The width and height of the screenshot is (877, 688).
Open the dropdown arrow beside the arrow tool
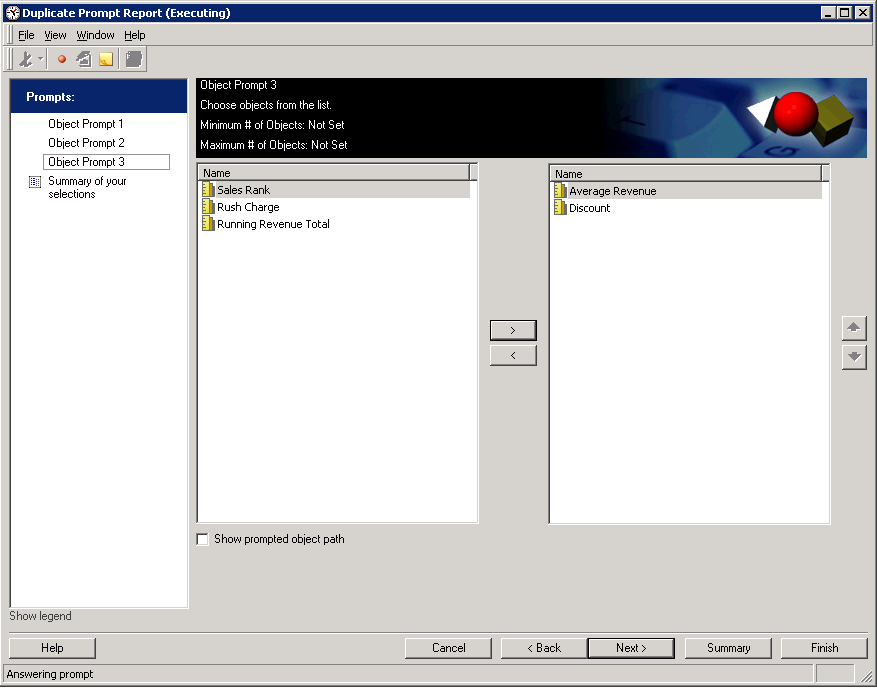point(40,58)
